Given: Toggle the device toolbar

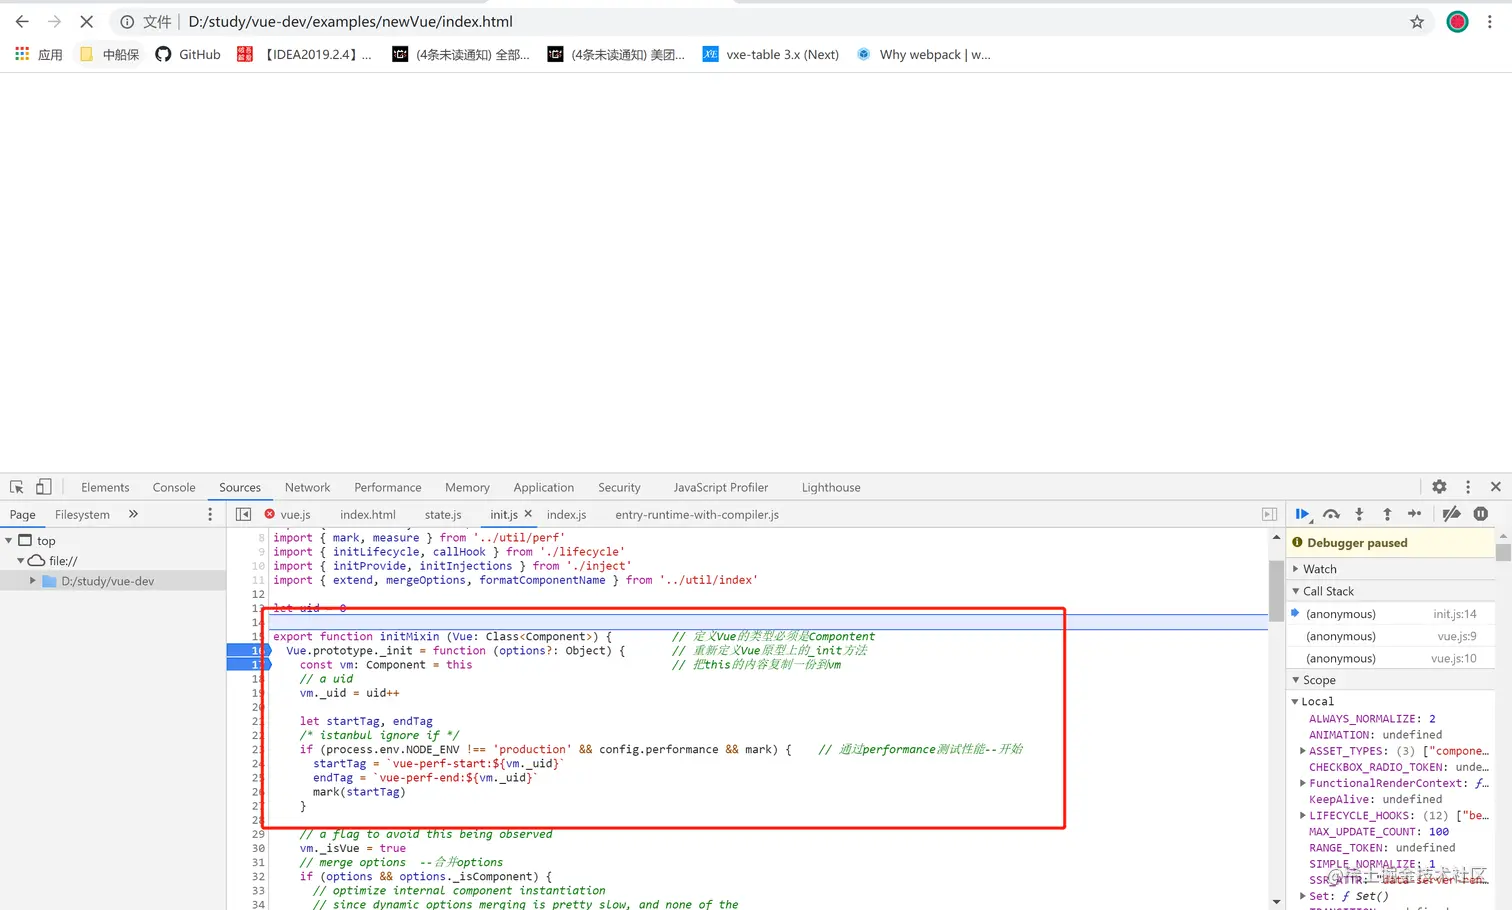Looking at the screenshot, I should pos(43,487).
